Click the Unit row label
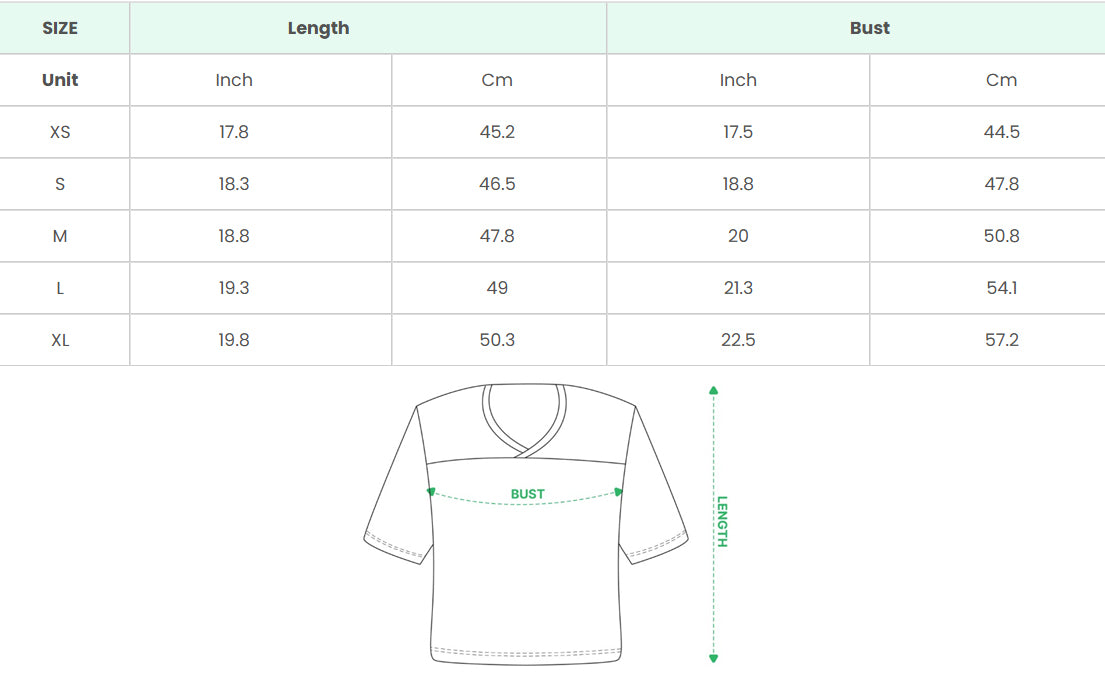Image resolution: width=1105 pixels, height=685 pixels. 60,80
